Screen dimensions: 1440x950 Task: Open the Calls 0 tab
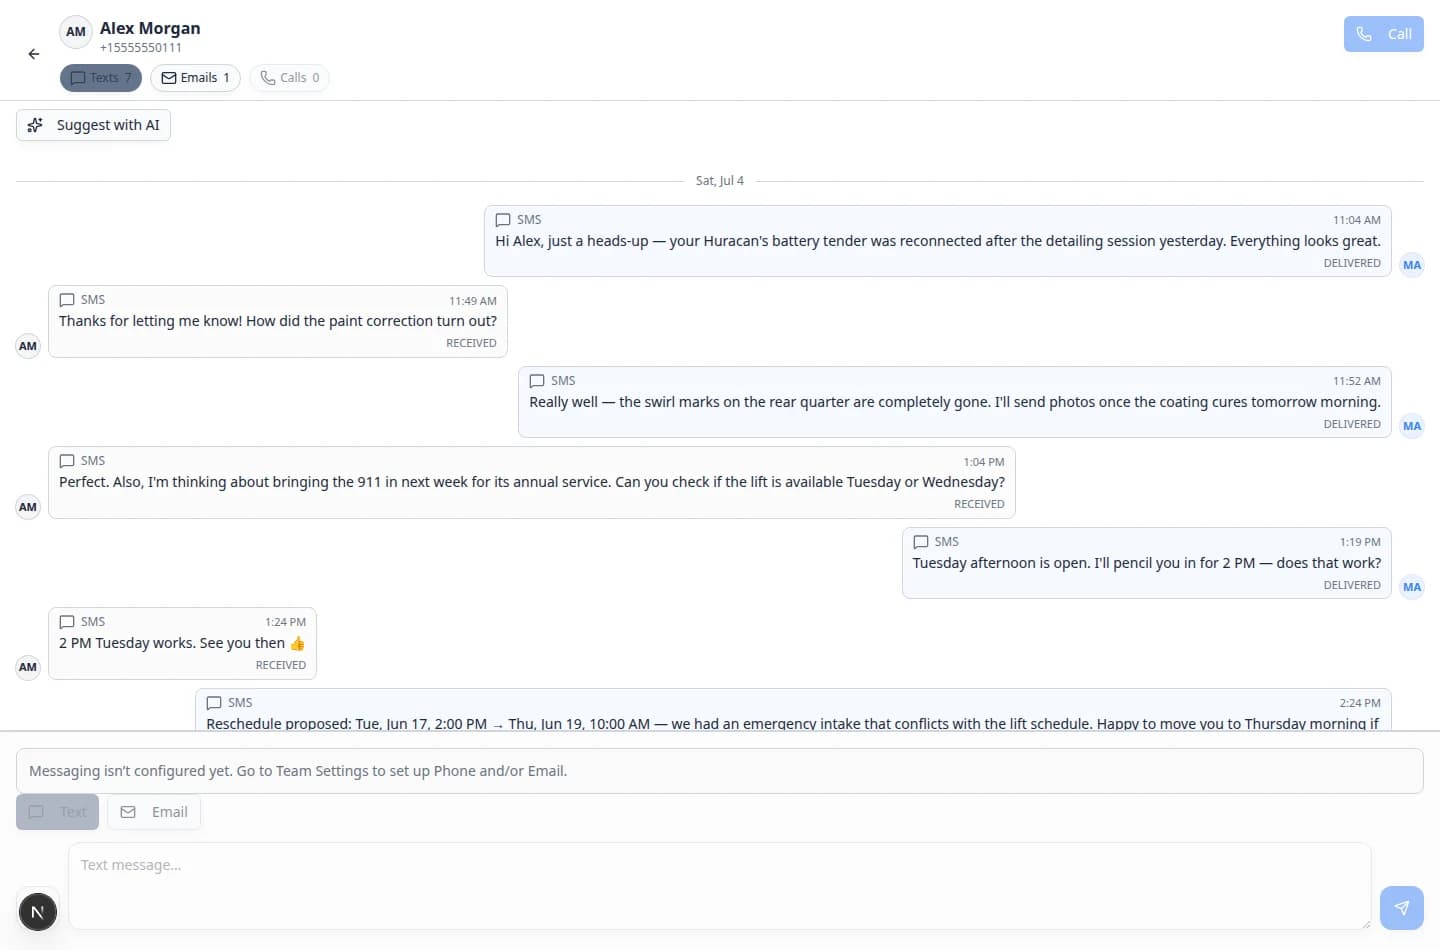coord(289,78)
